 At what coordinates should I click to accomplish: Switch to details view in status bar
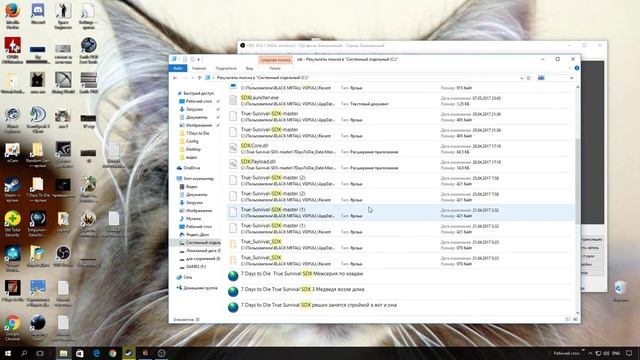pyautogui.click(x=568, y=320)
